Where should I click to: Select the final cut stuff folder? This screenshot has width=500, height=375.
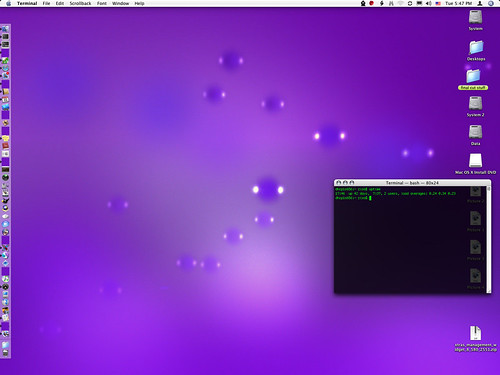coord(473,76)
